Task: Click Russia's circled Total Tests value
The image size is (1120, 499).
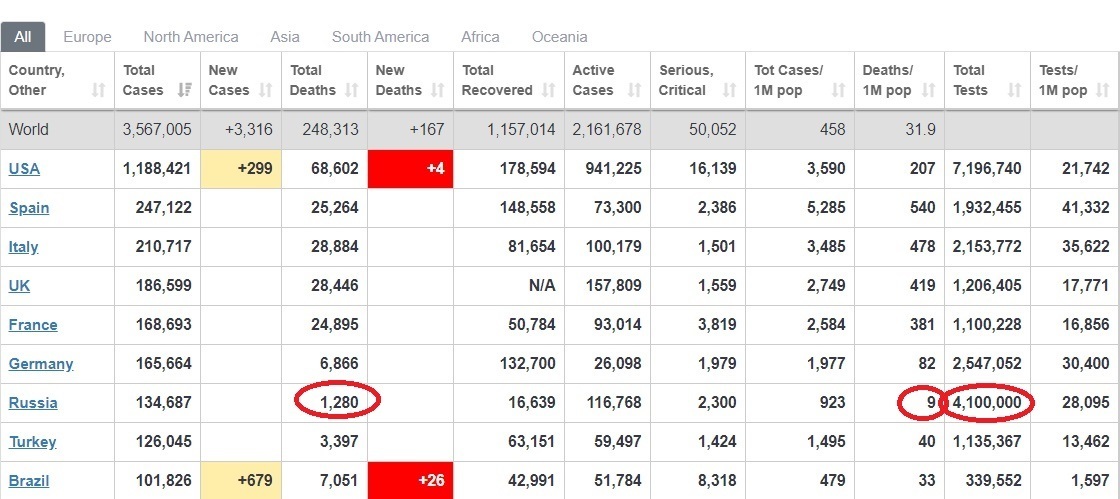Action: (x=987, y=403)
